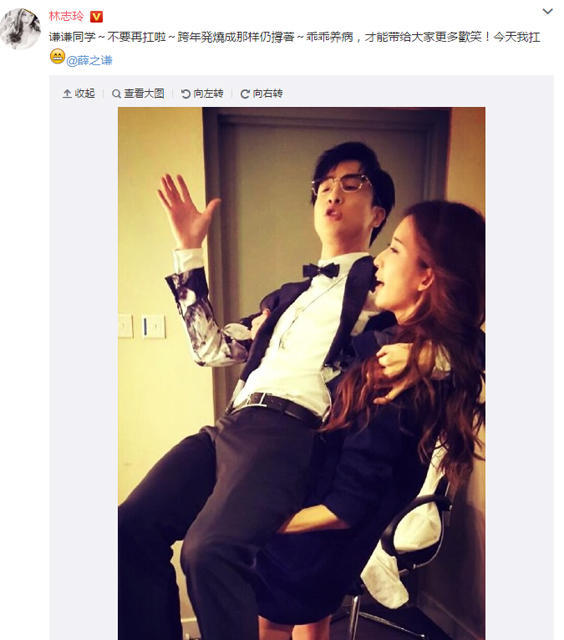Click the clockwise rotate icon for 向右转
564x640 pixels.
coord(245,94)
